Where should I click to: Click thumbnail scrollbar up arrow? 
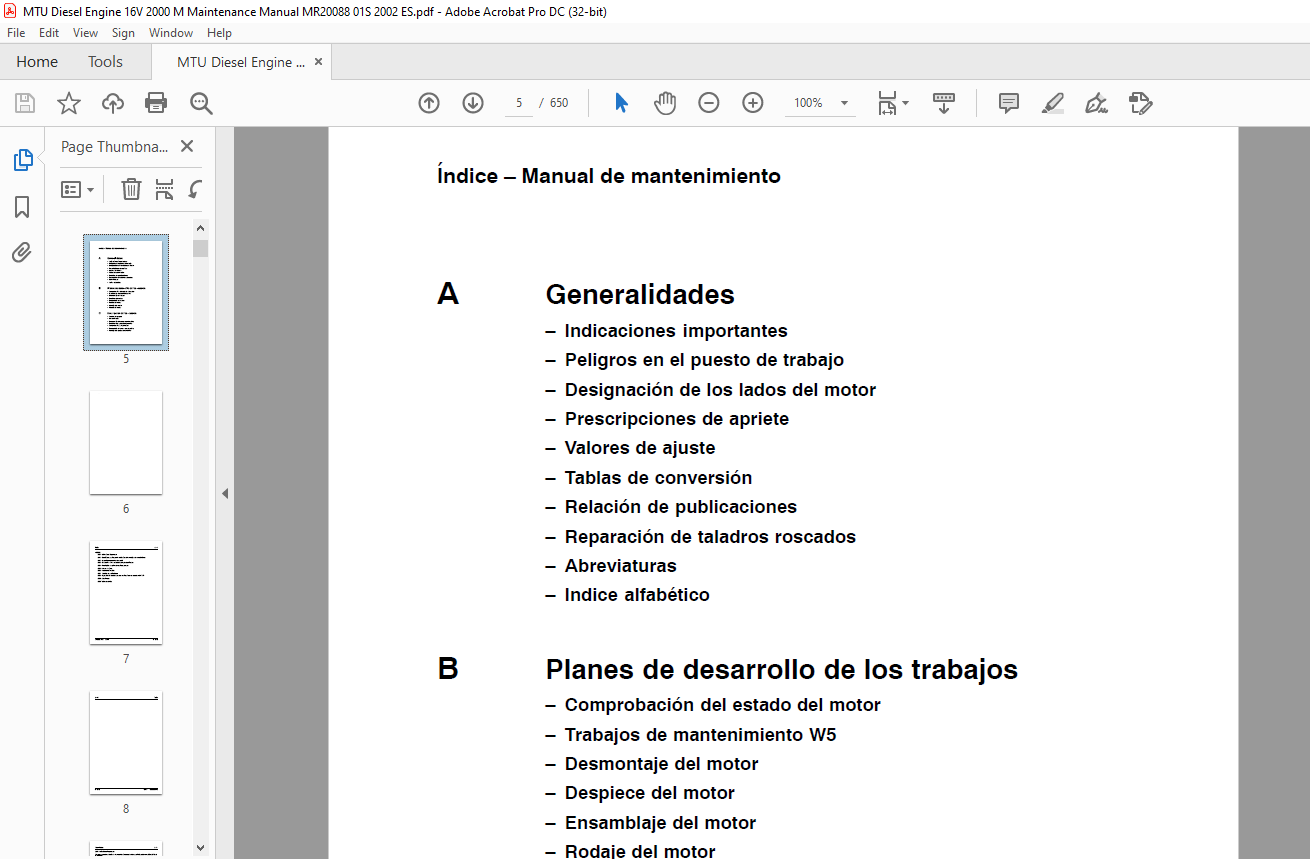(x=201, y=228)
